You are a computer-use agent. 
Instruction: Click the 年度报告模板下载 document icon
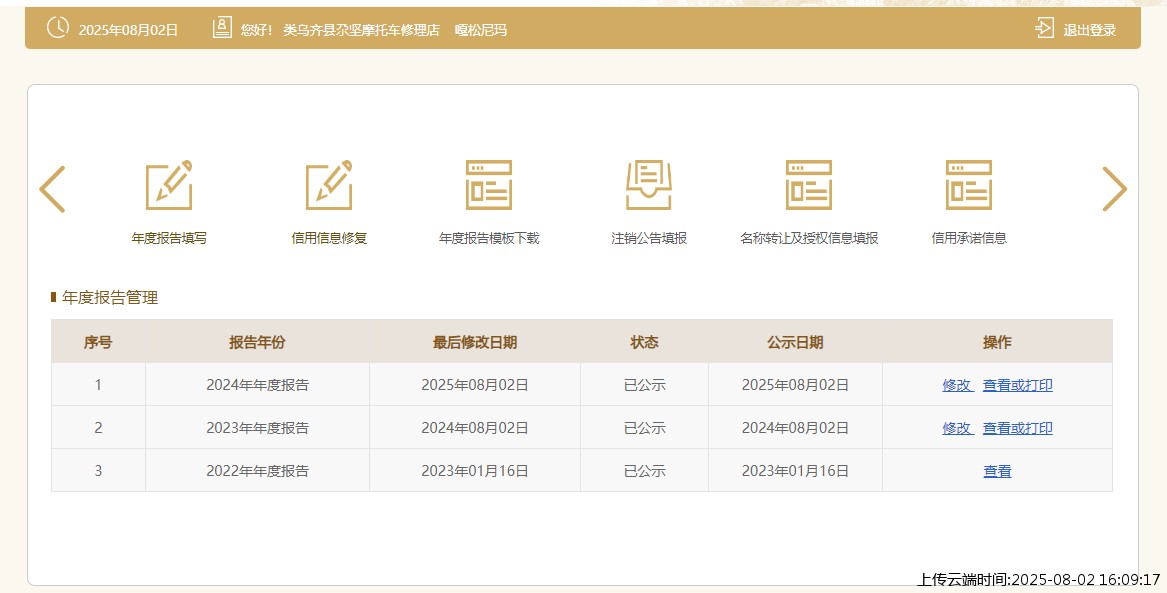pos(489,185)
